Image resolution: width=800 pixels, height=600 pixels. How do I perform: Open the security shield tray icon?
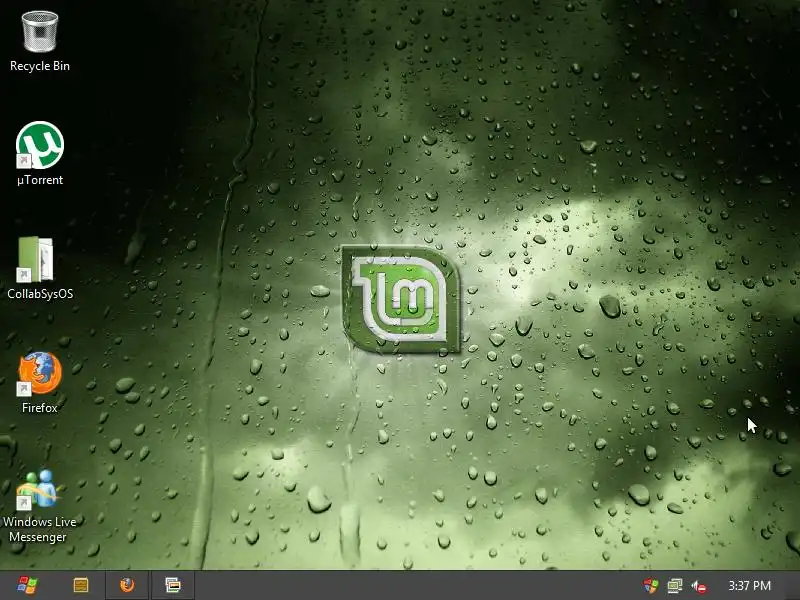(x=651, y=586)
